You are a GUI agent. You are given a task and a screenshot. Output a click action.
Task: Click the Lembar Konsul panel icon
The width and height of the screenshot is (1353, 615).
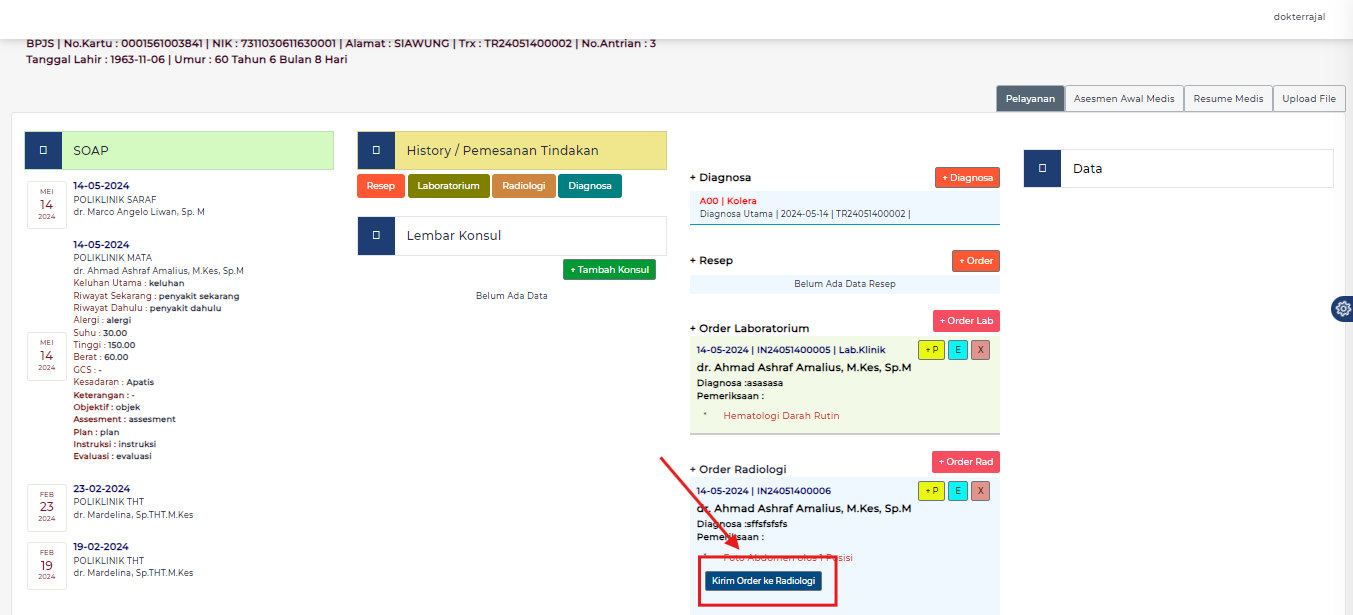(x=376, y=235)
